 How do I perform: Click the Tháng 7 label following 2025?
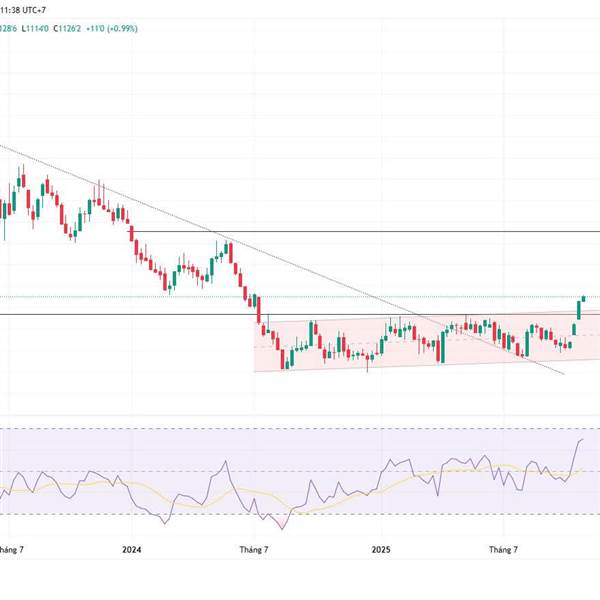point(504,549)
